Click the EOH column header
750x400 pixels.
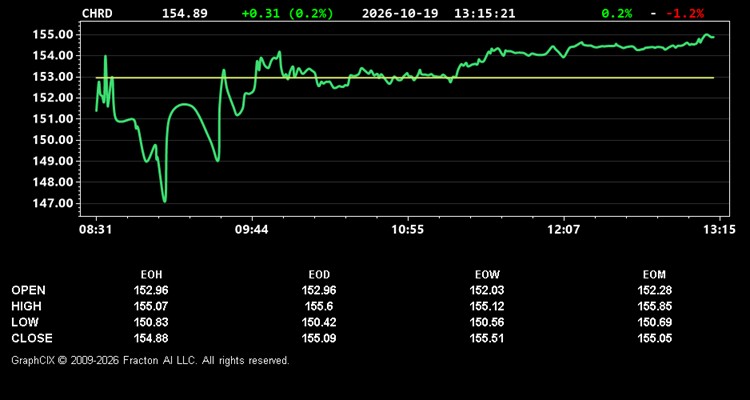tap(151, 275)
